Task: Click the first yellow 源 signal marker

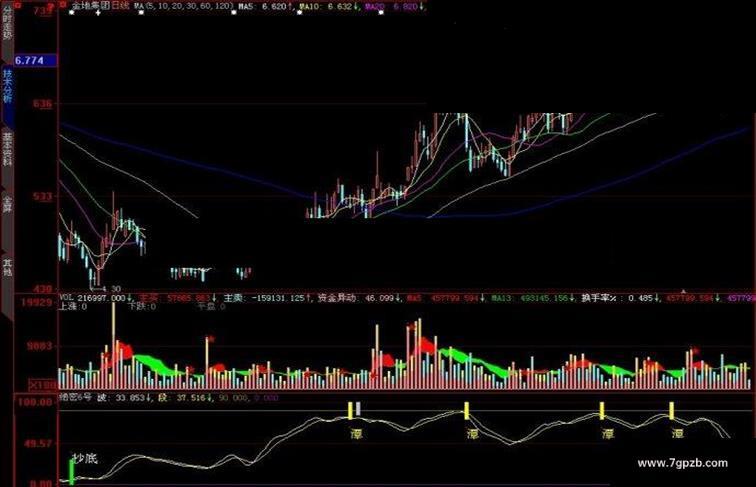Action: coord(351,410)
